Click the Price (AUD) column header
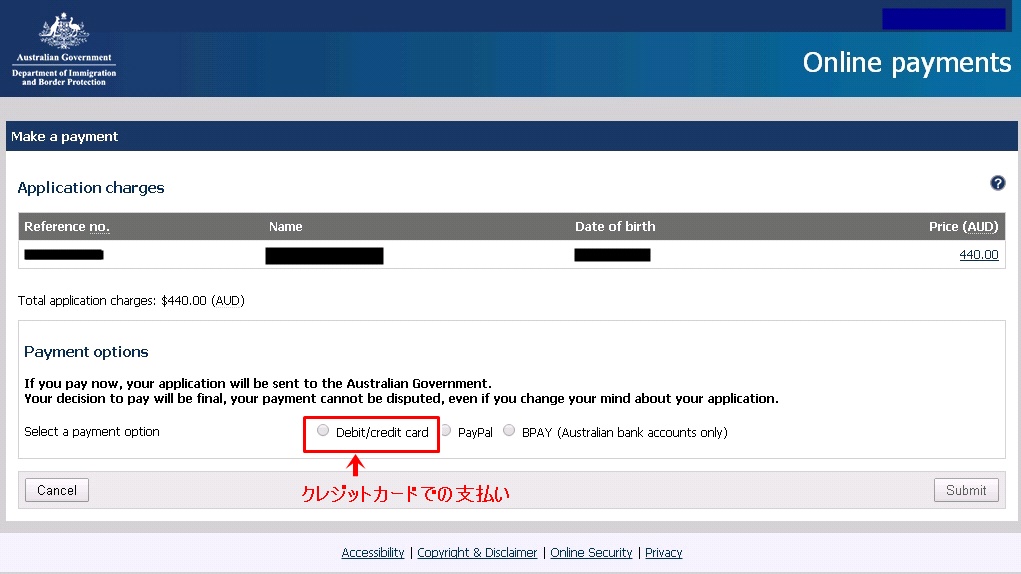The width and height of the screenshot is (1021, 574). tap(963, 227)
